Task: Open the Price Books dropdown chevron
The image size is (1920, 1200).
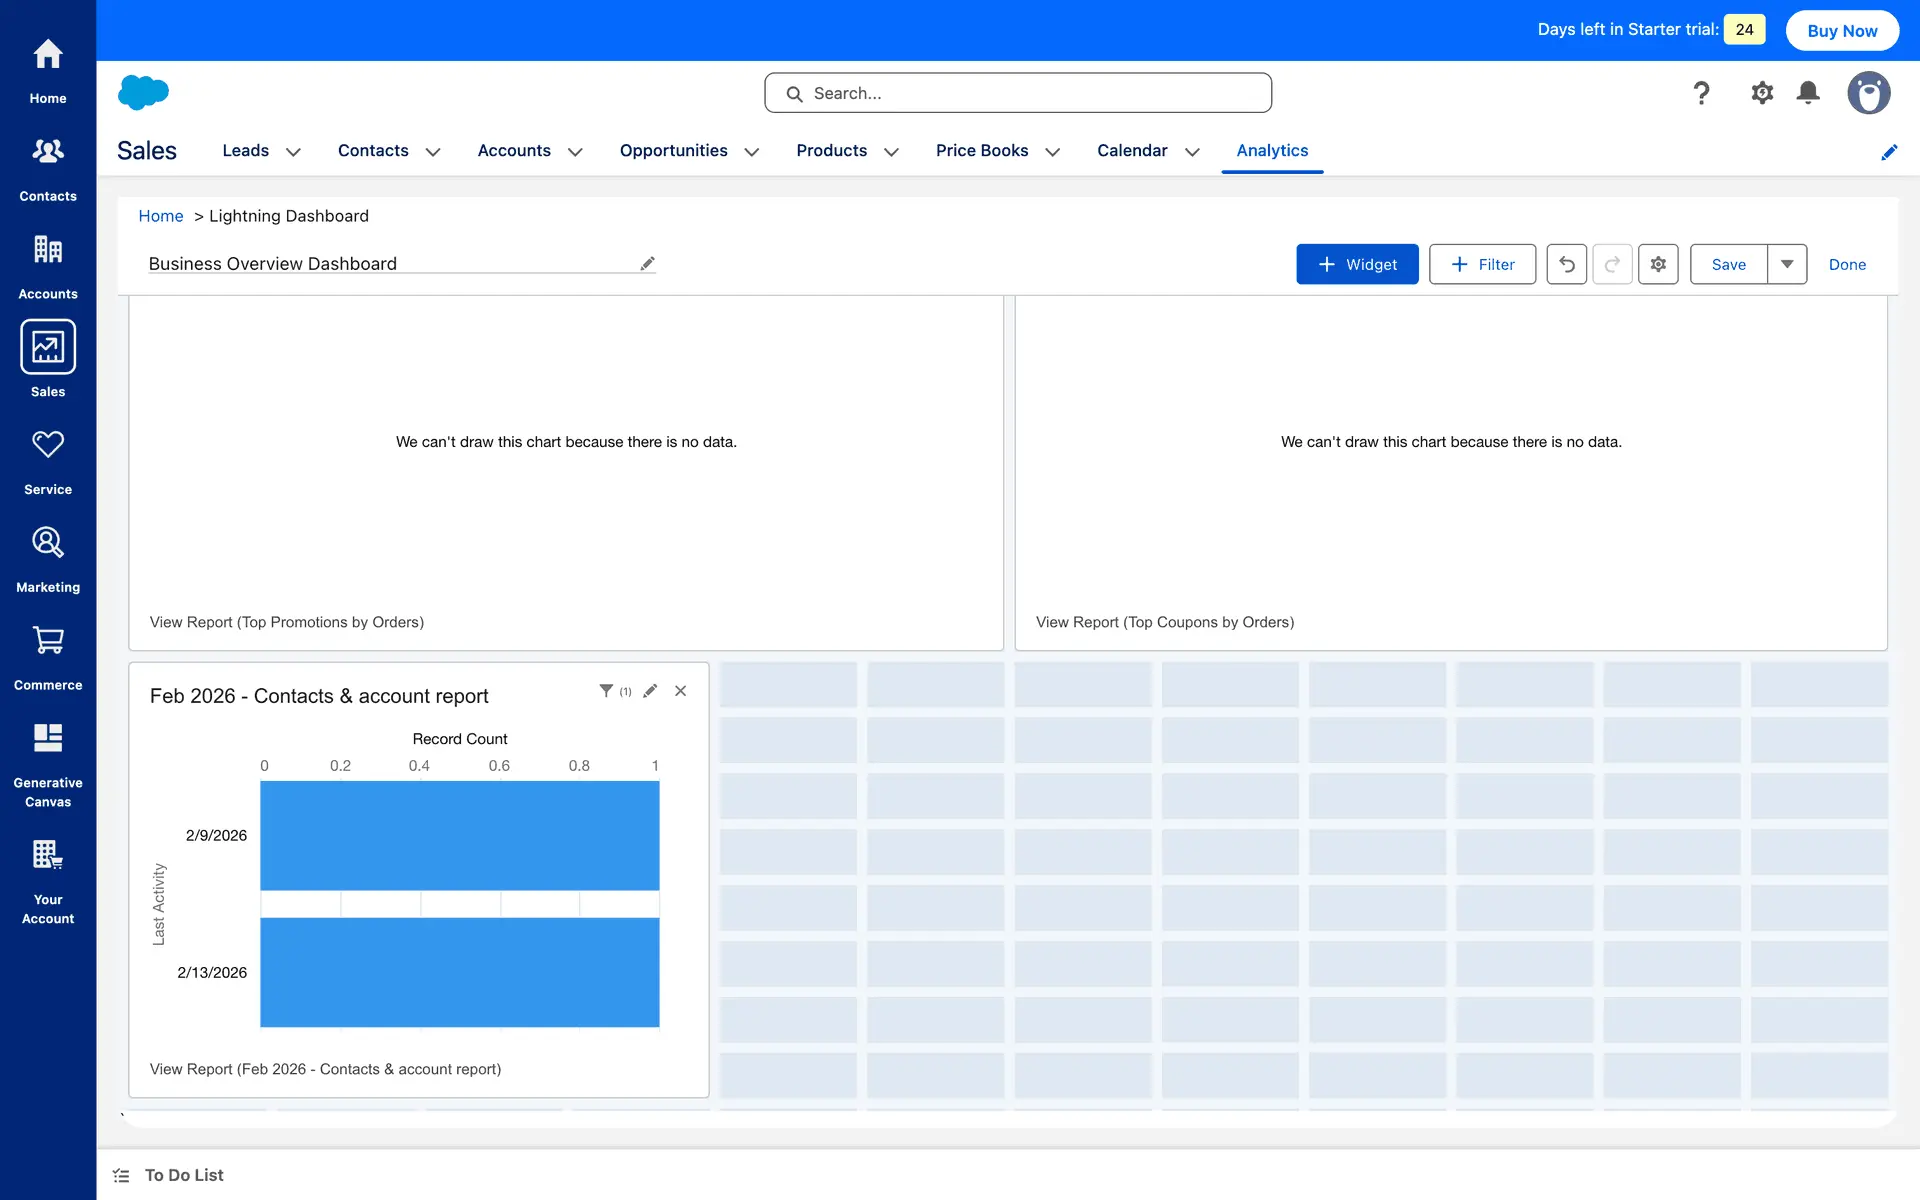Action: click(x=1052, y=152)
